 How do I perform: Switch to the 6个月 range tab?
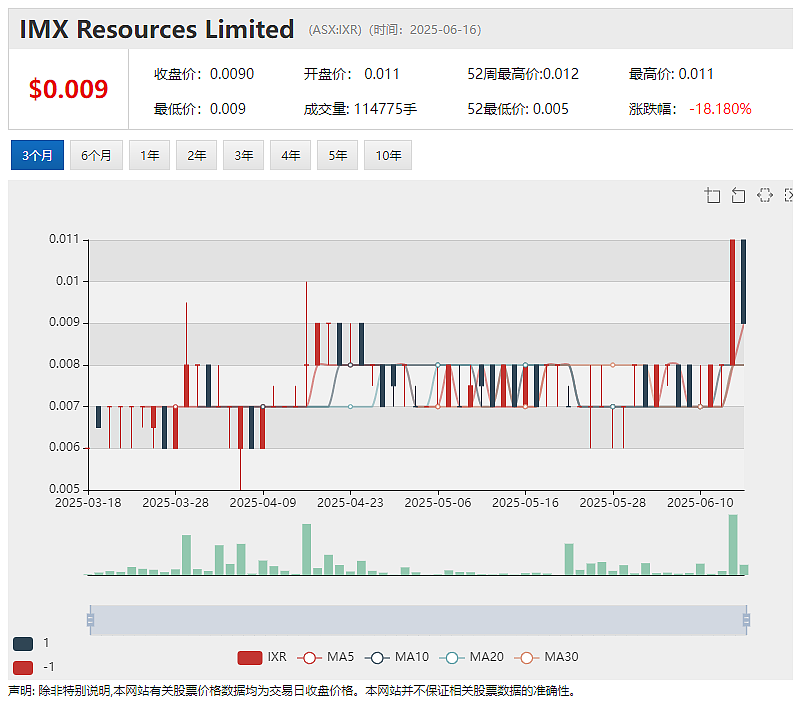(x=96, y=155)
